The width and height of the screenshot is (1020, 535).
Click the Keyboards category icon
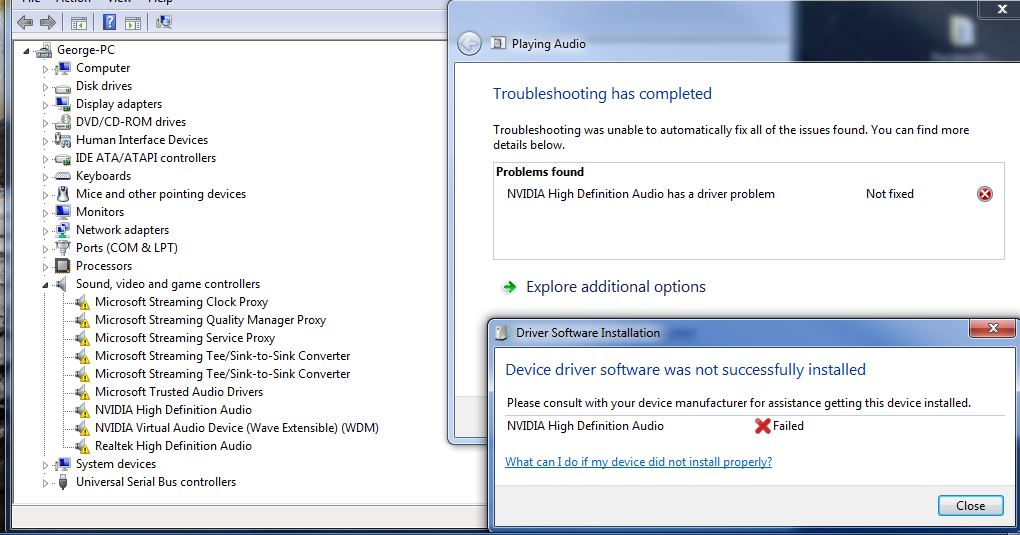63,176
